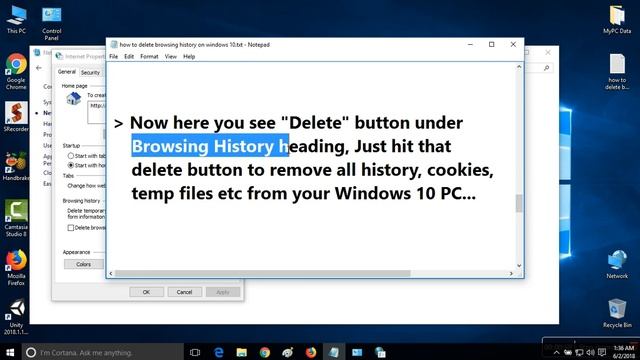Screen dimensions: 640x360
Task: Maximize the Notepad window
Action: 491,44
